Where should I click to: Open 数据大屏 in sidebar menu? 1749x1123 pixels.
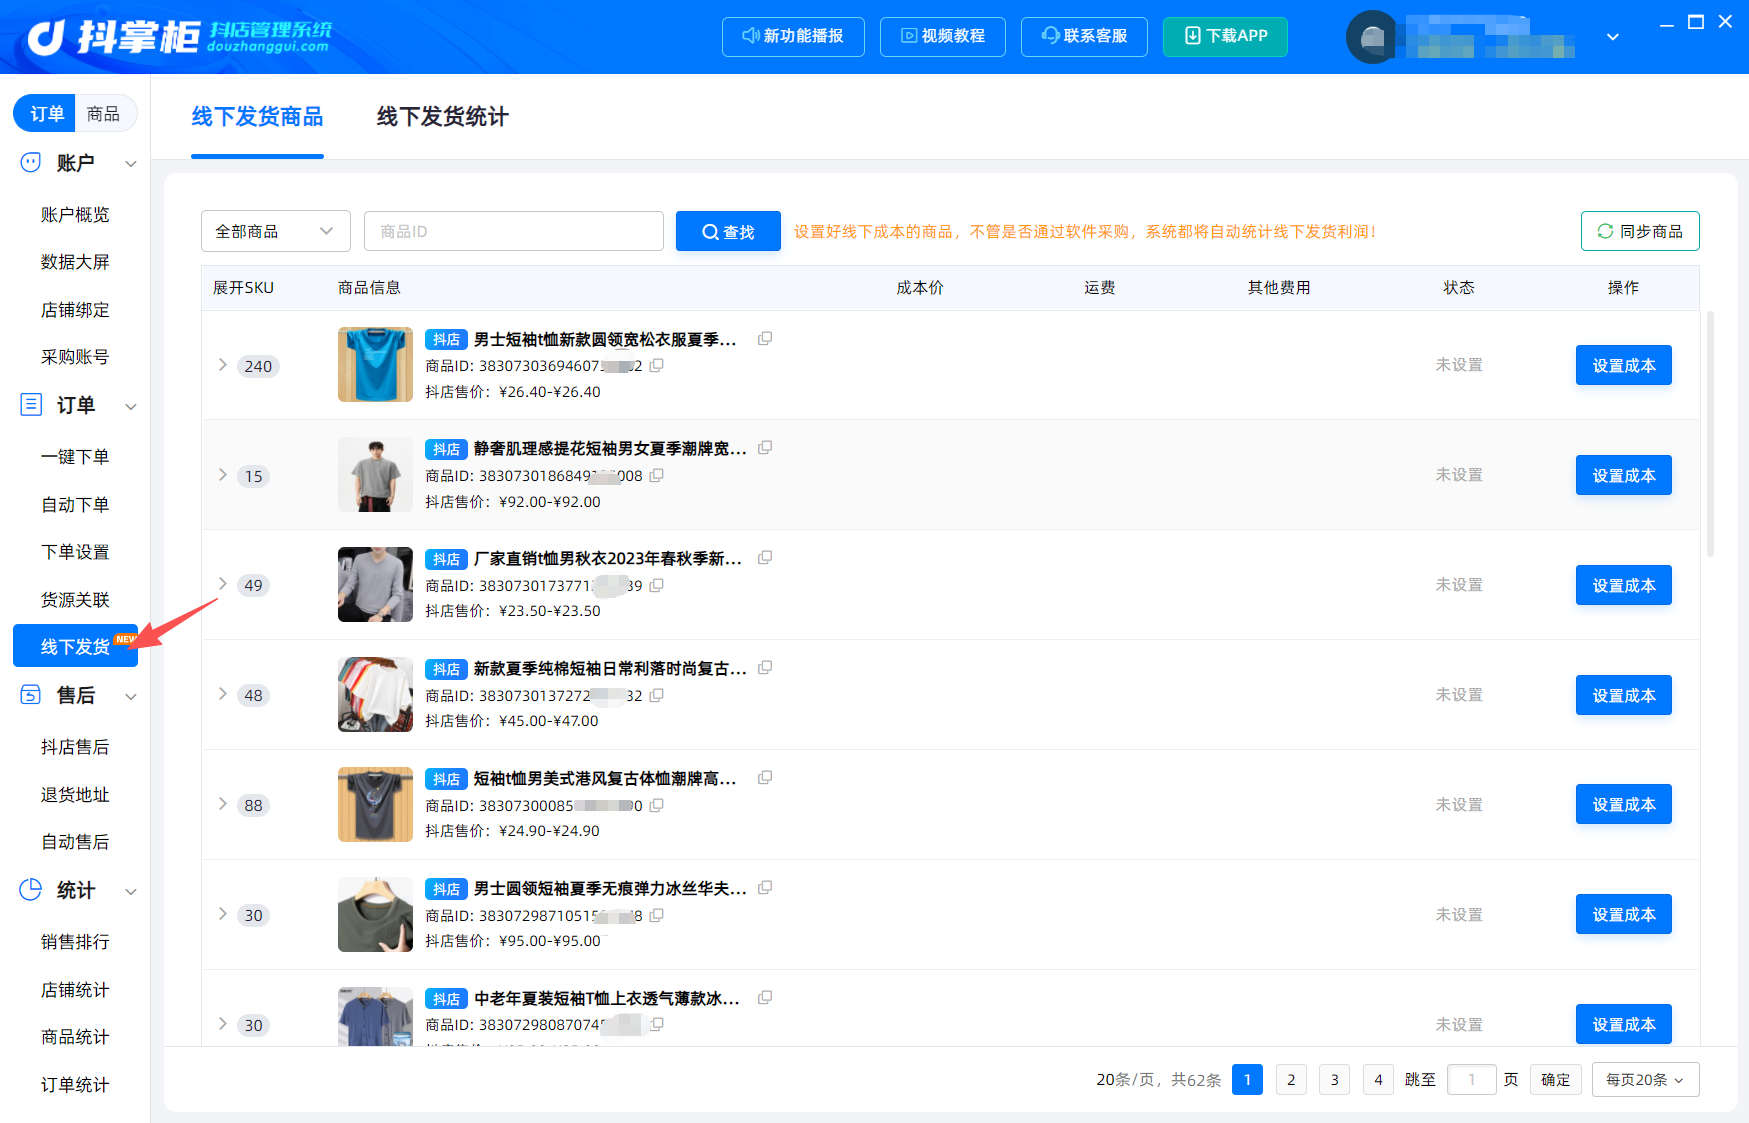[75, 262]
